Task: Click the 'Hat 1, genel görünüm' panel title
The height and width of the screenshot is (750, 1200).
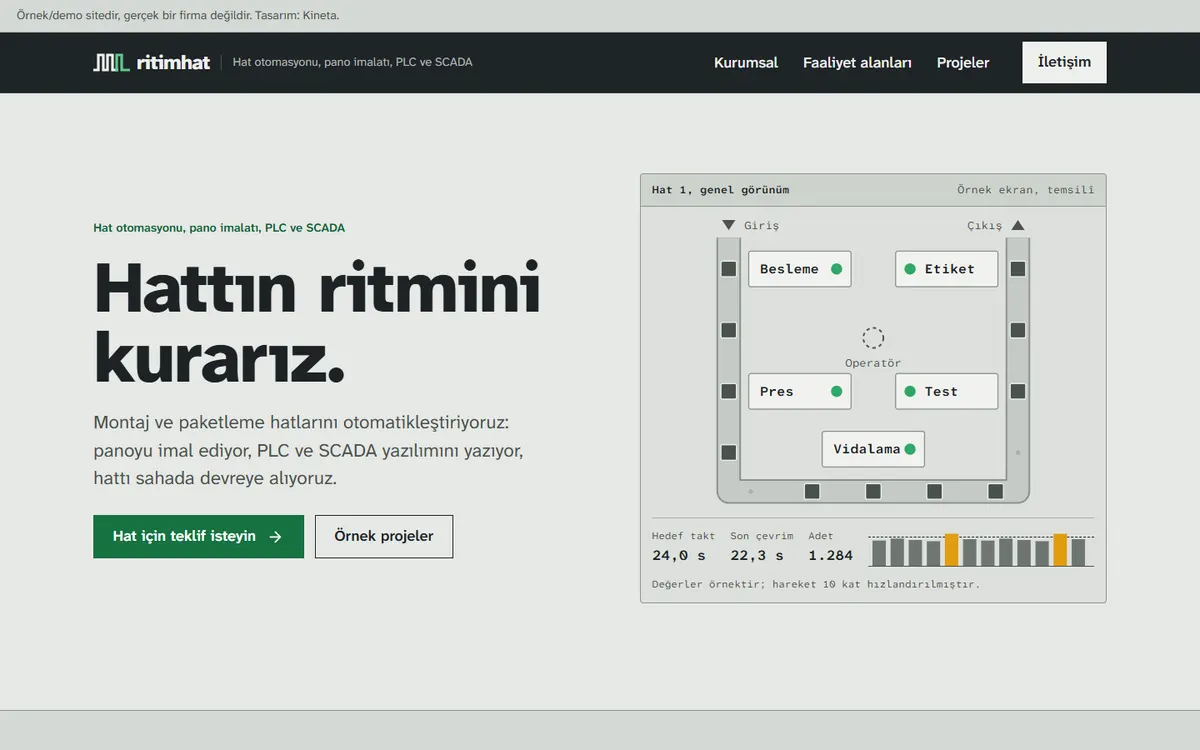Action: [x=720, y=190]
